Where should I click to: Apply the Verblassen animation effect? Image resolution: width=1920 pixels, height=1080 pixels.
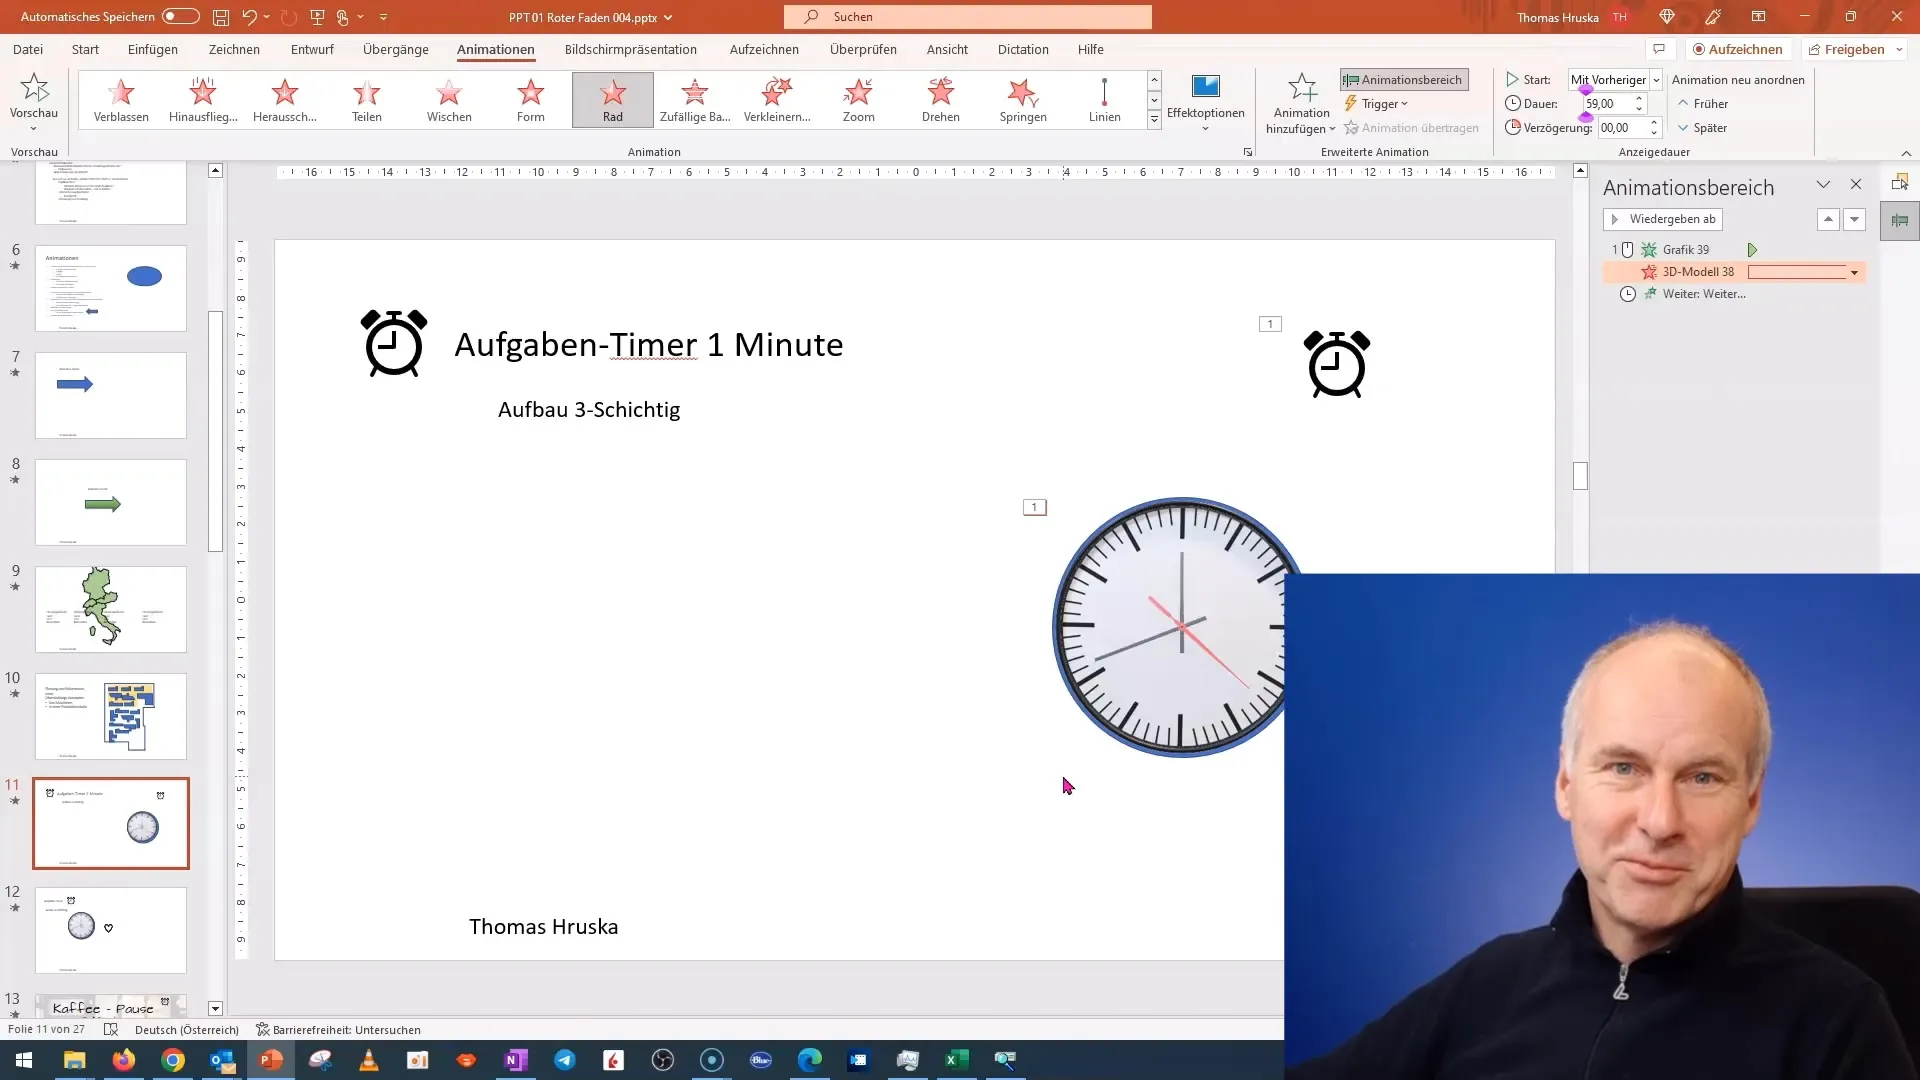point(121,100)
